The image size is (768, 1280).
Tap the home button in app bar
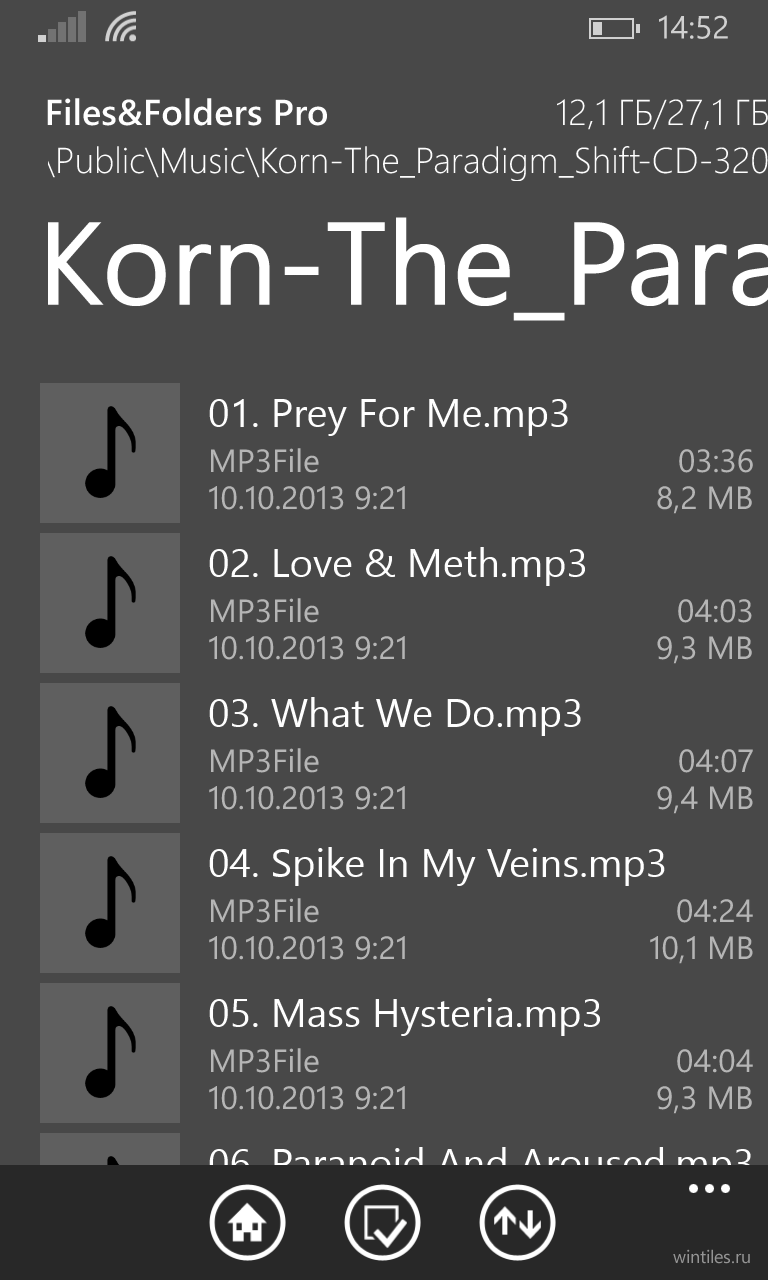pyautogui.click(x=247, y=1222)
